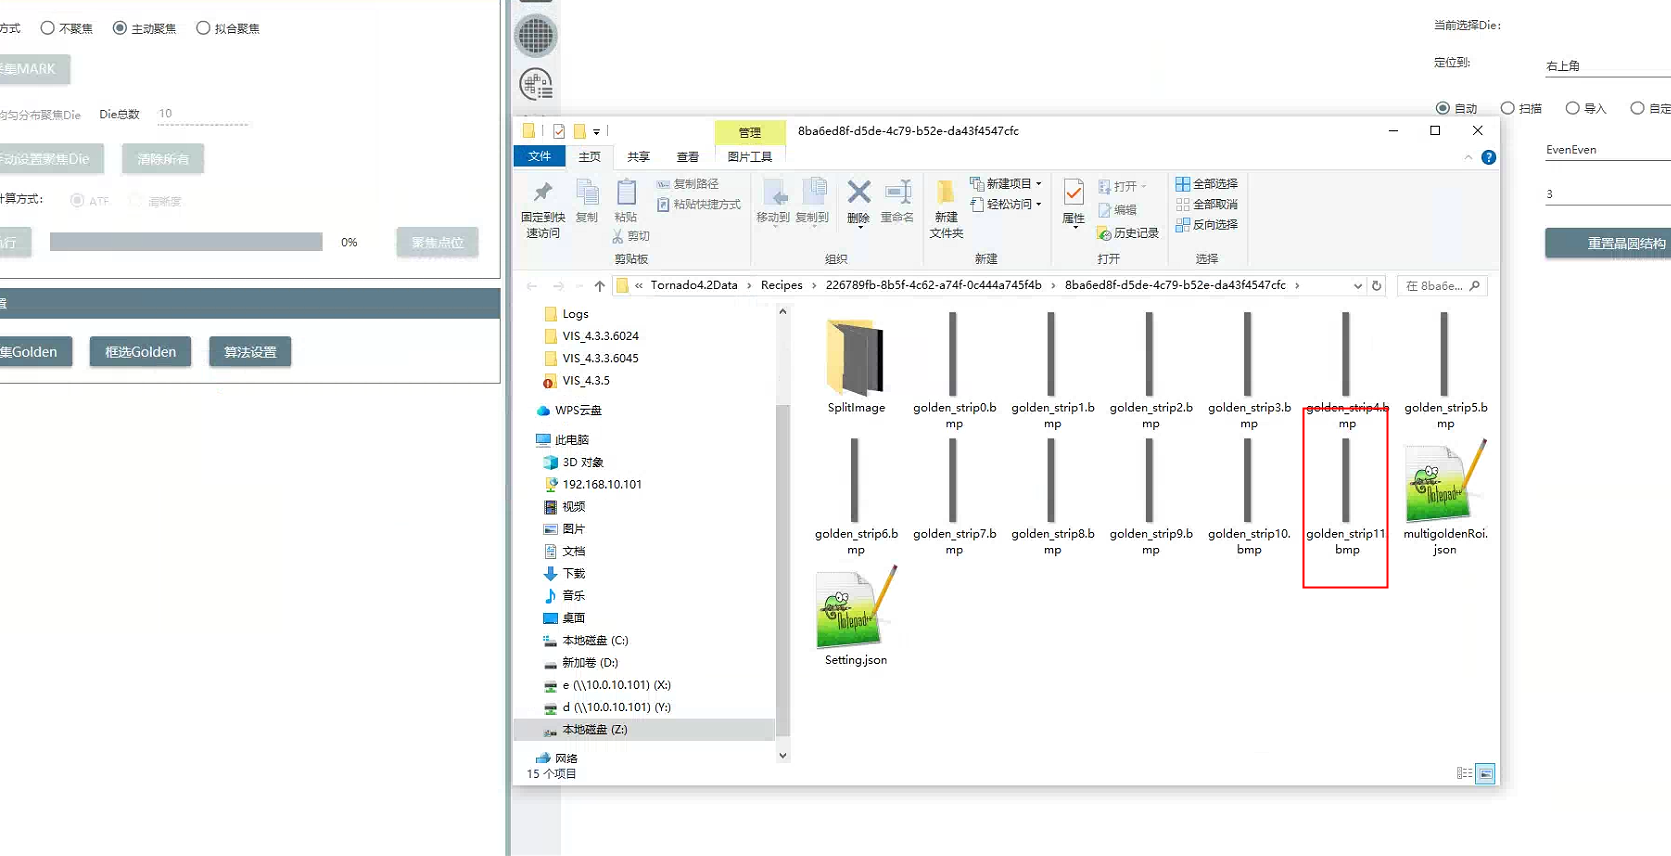Screen dimensions: 1671x856
Task: Select the 扫描 radio button
Action: coord(1508,108)
